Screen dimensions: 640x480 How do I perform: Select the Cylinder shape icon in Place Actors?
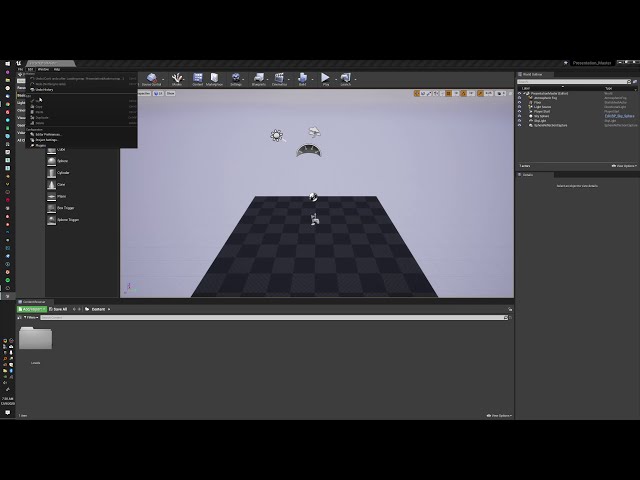51,173
